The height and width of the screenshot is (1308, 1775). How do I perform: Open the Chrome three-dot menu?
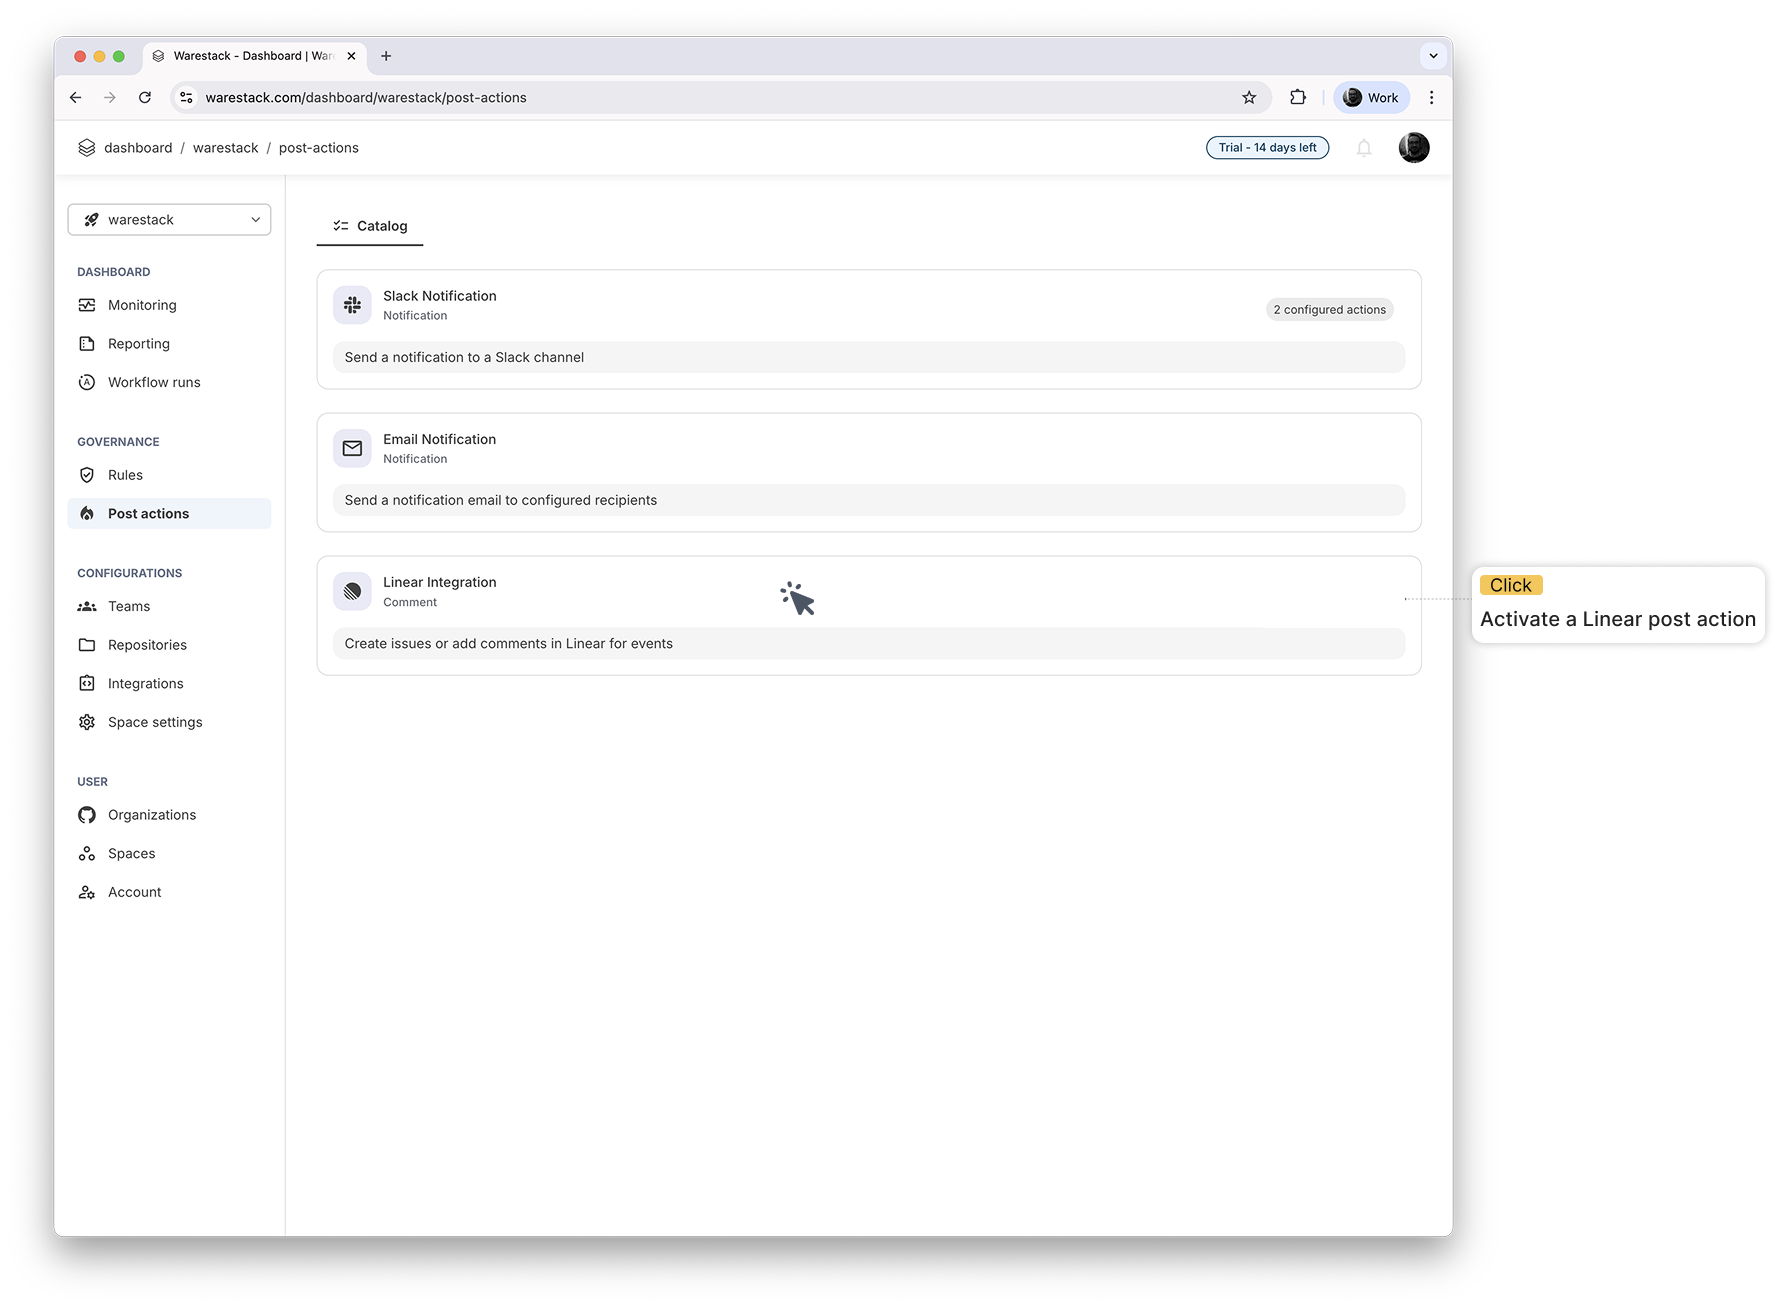click(1431, 97)
